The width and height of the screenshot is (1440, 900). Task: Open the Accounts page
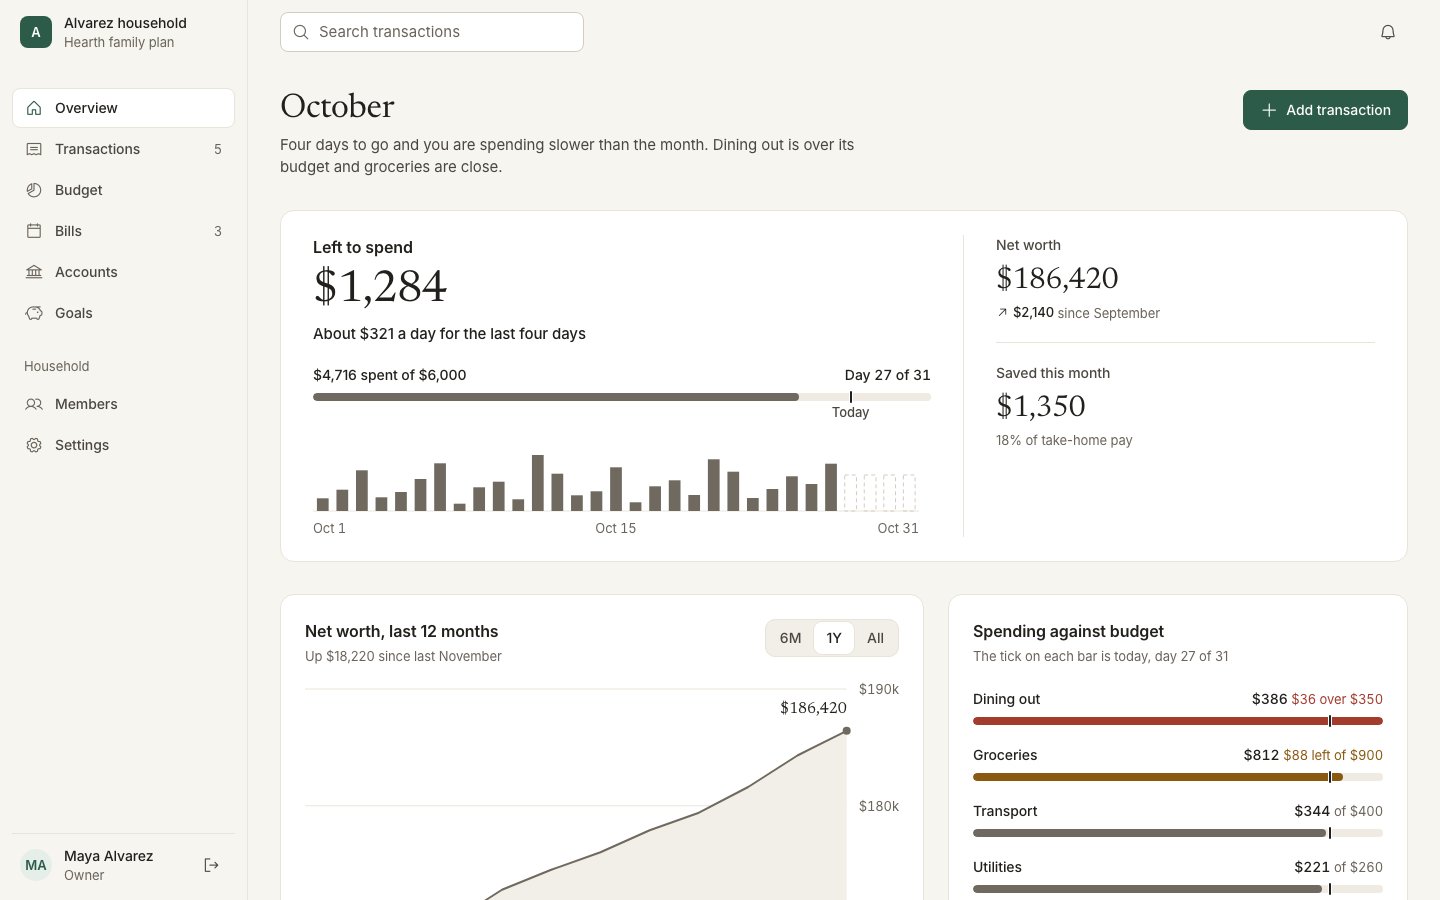coord(123,272)
